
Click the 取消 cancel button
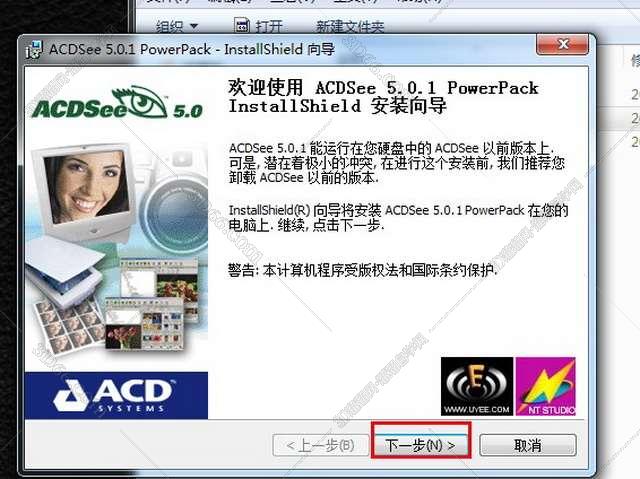click(528, 445)
